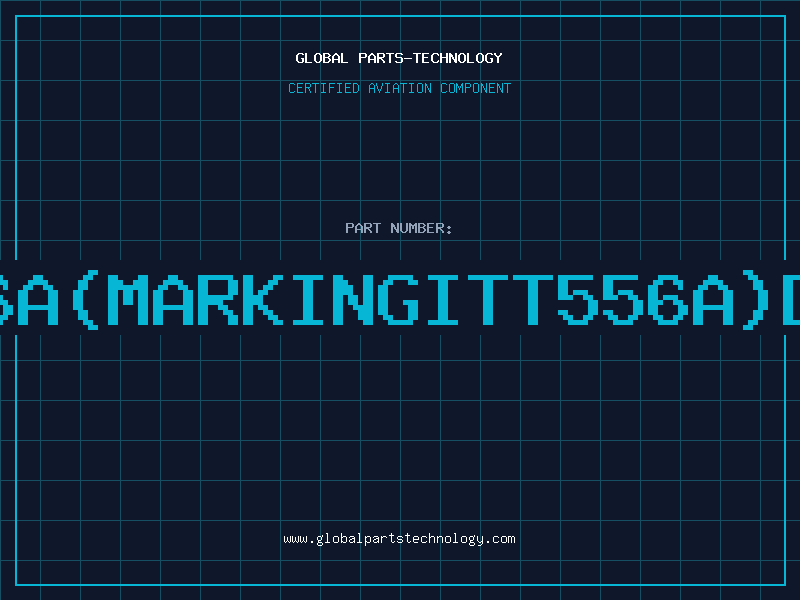Click the .com ending of the website address

[500, 539]
